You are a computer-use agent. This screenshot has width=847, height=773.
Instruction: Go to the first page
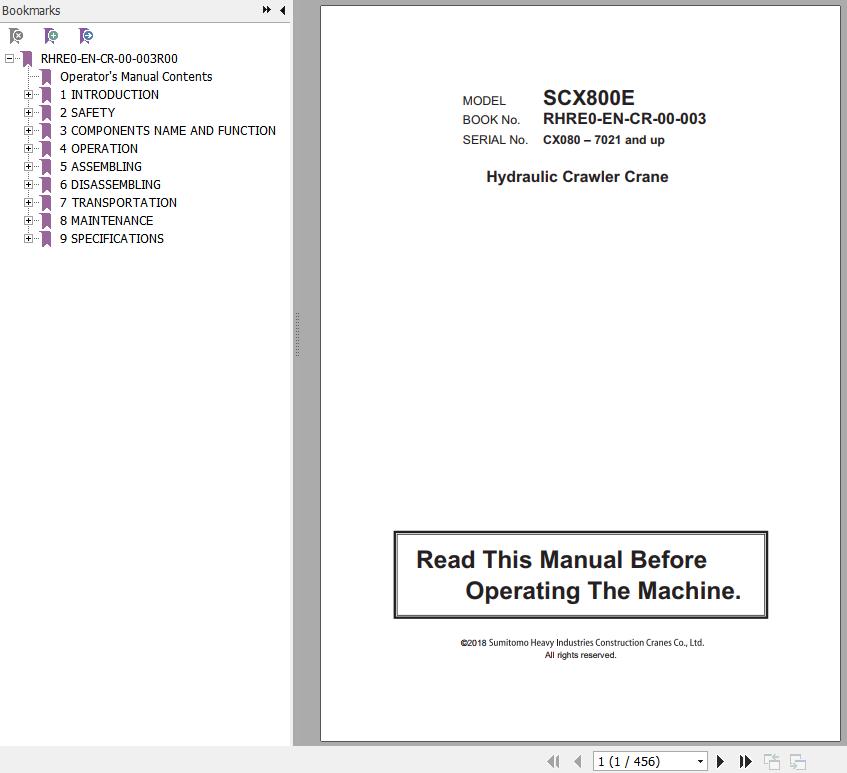pos(553,762)
